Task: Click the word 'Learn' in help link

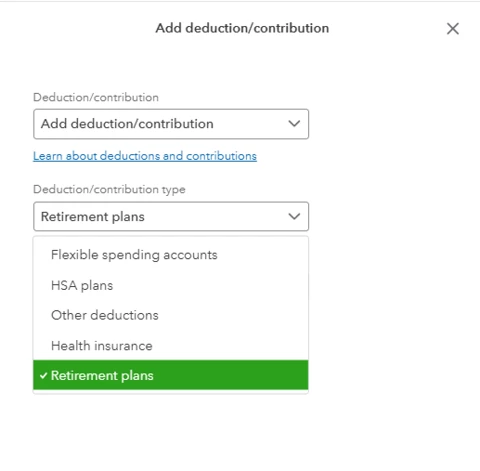Action: (x=48, y=156)
